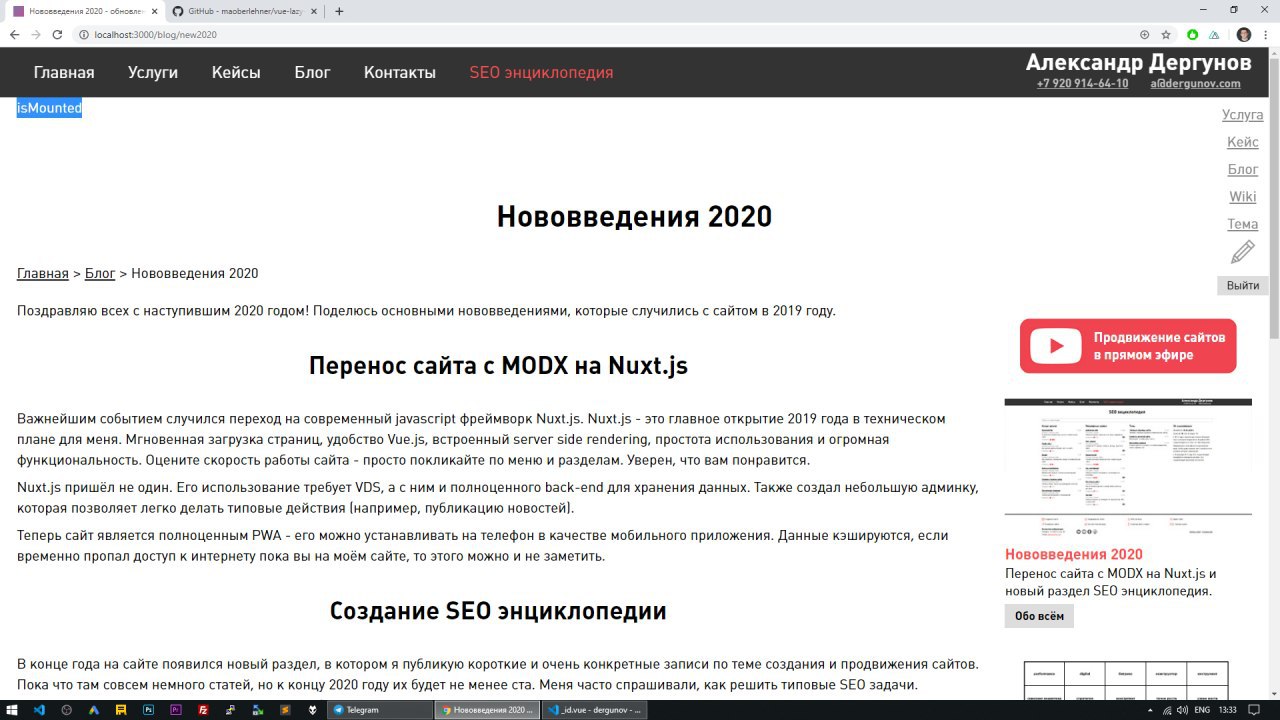Click the YouTube Продвижение сайтов banner

point(1128,346)
